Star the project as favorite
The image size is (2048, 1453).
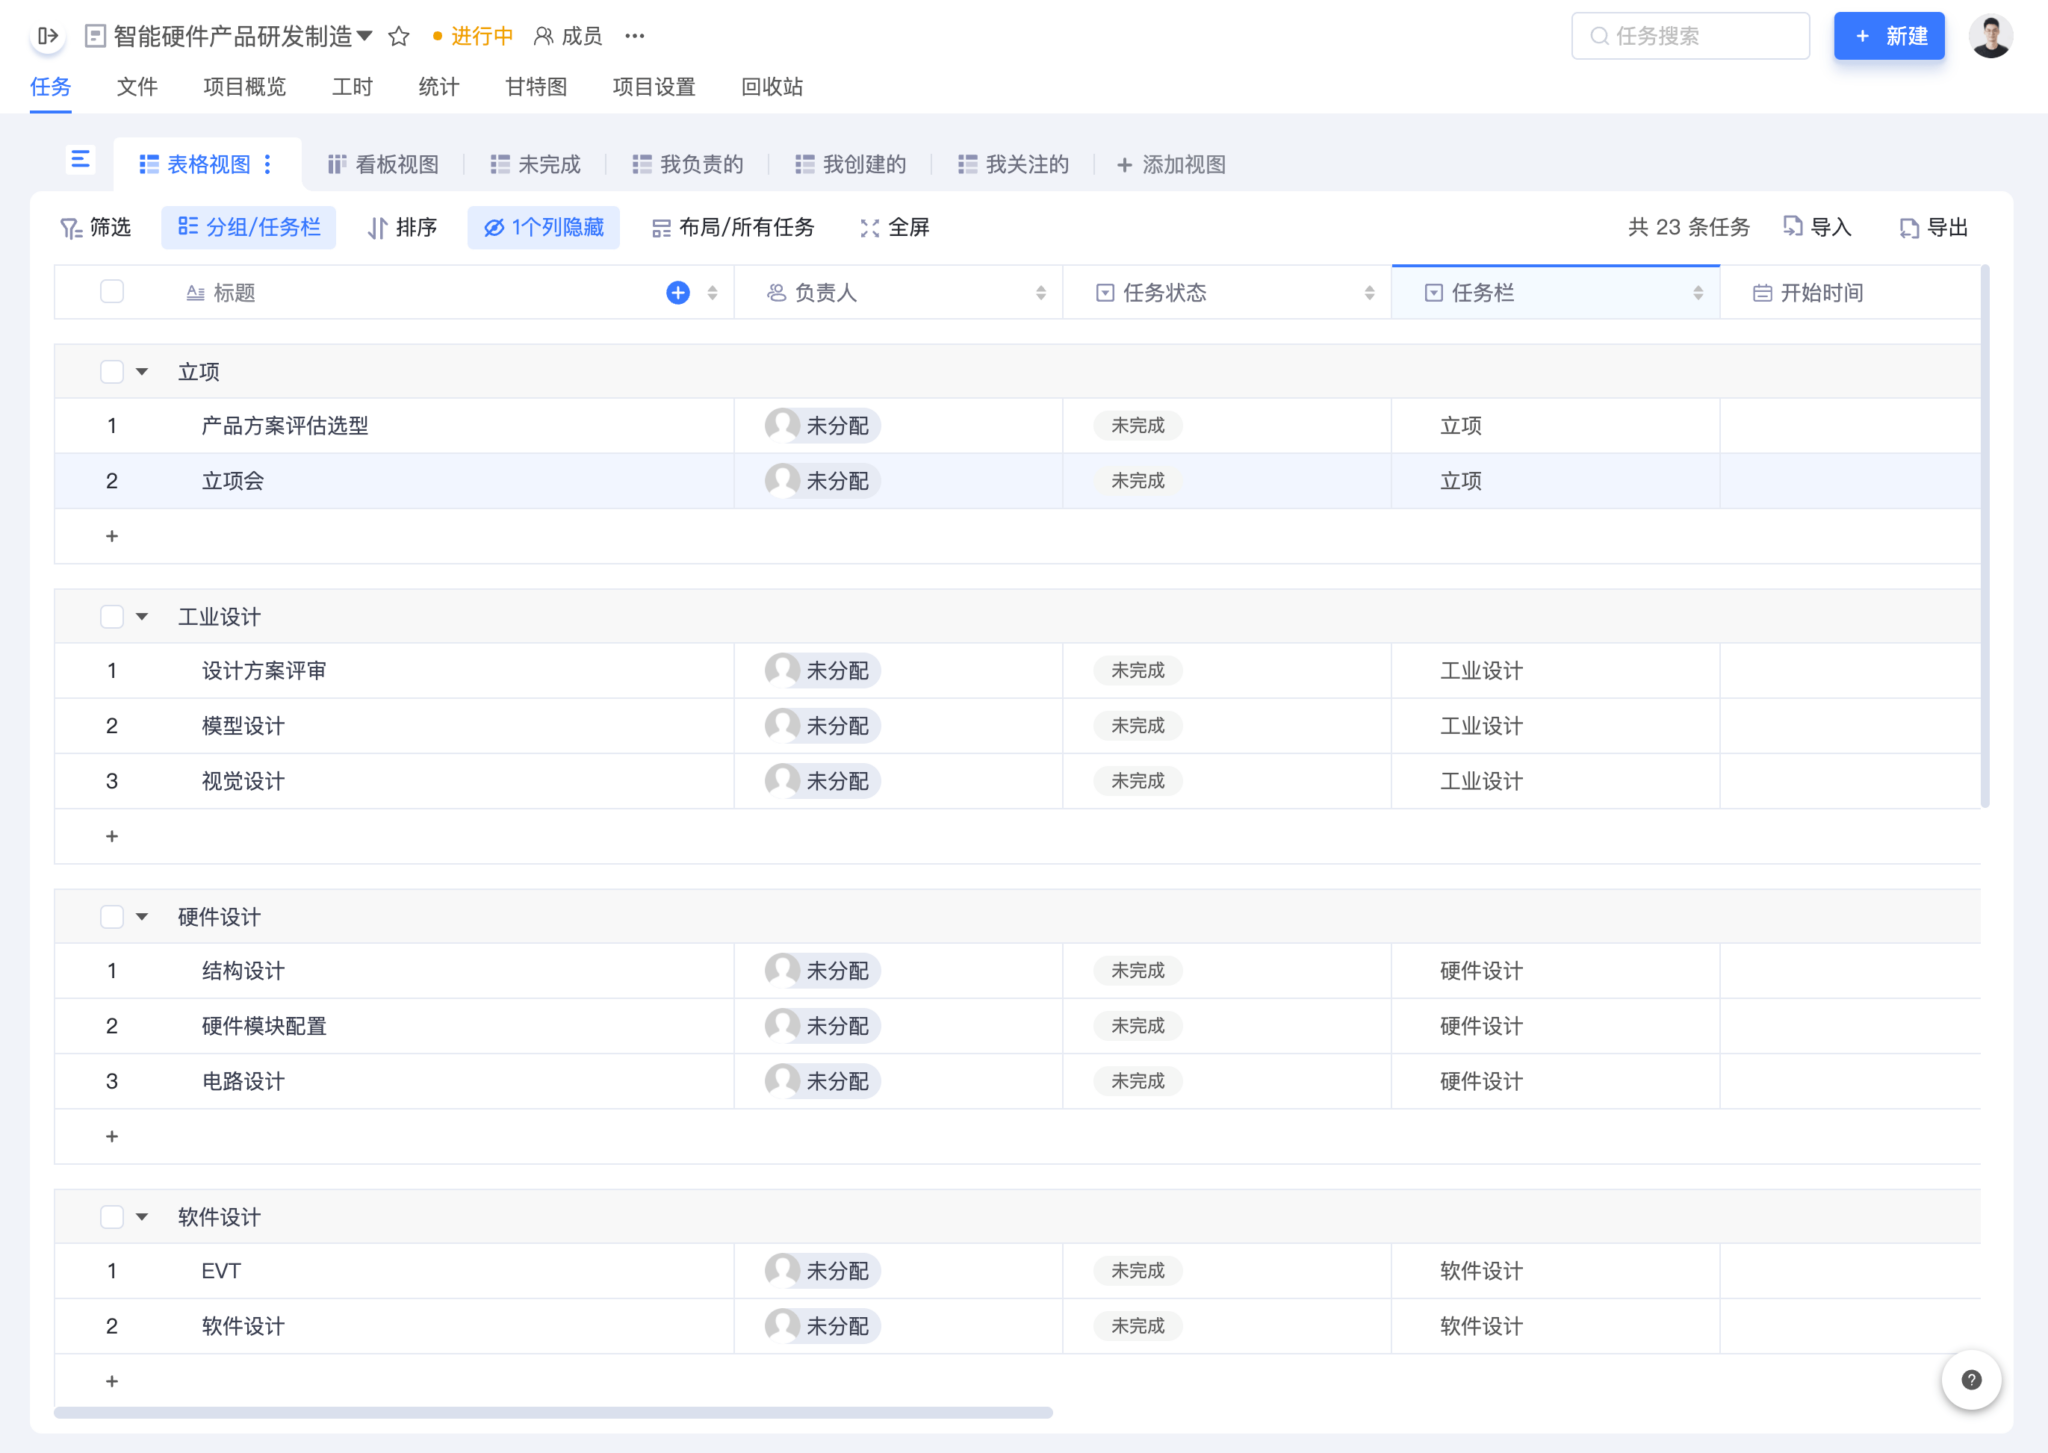click(399, 37)
